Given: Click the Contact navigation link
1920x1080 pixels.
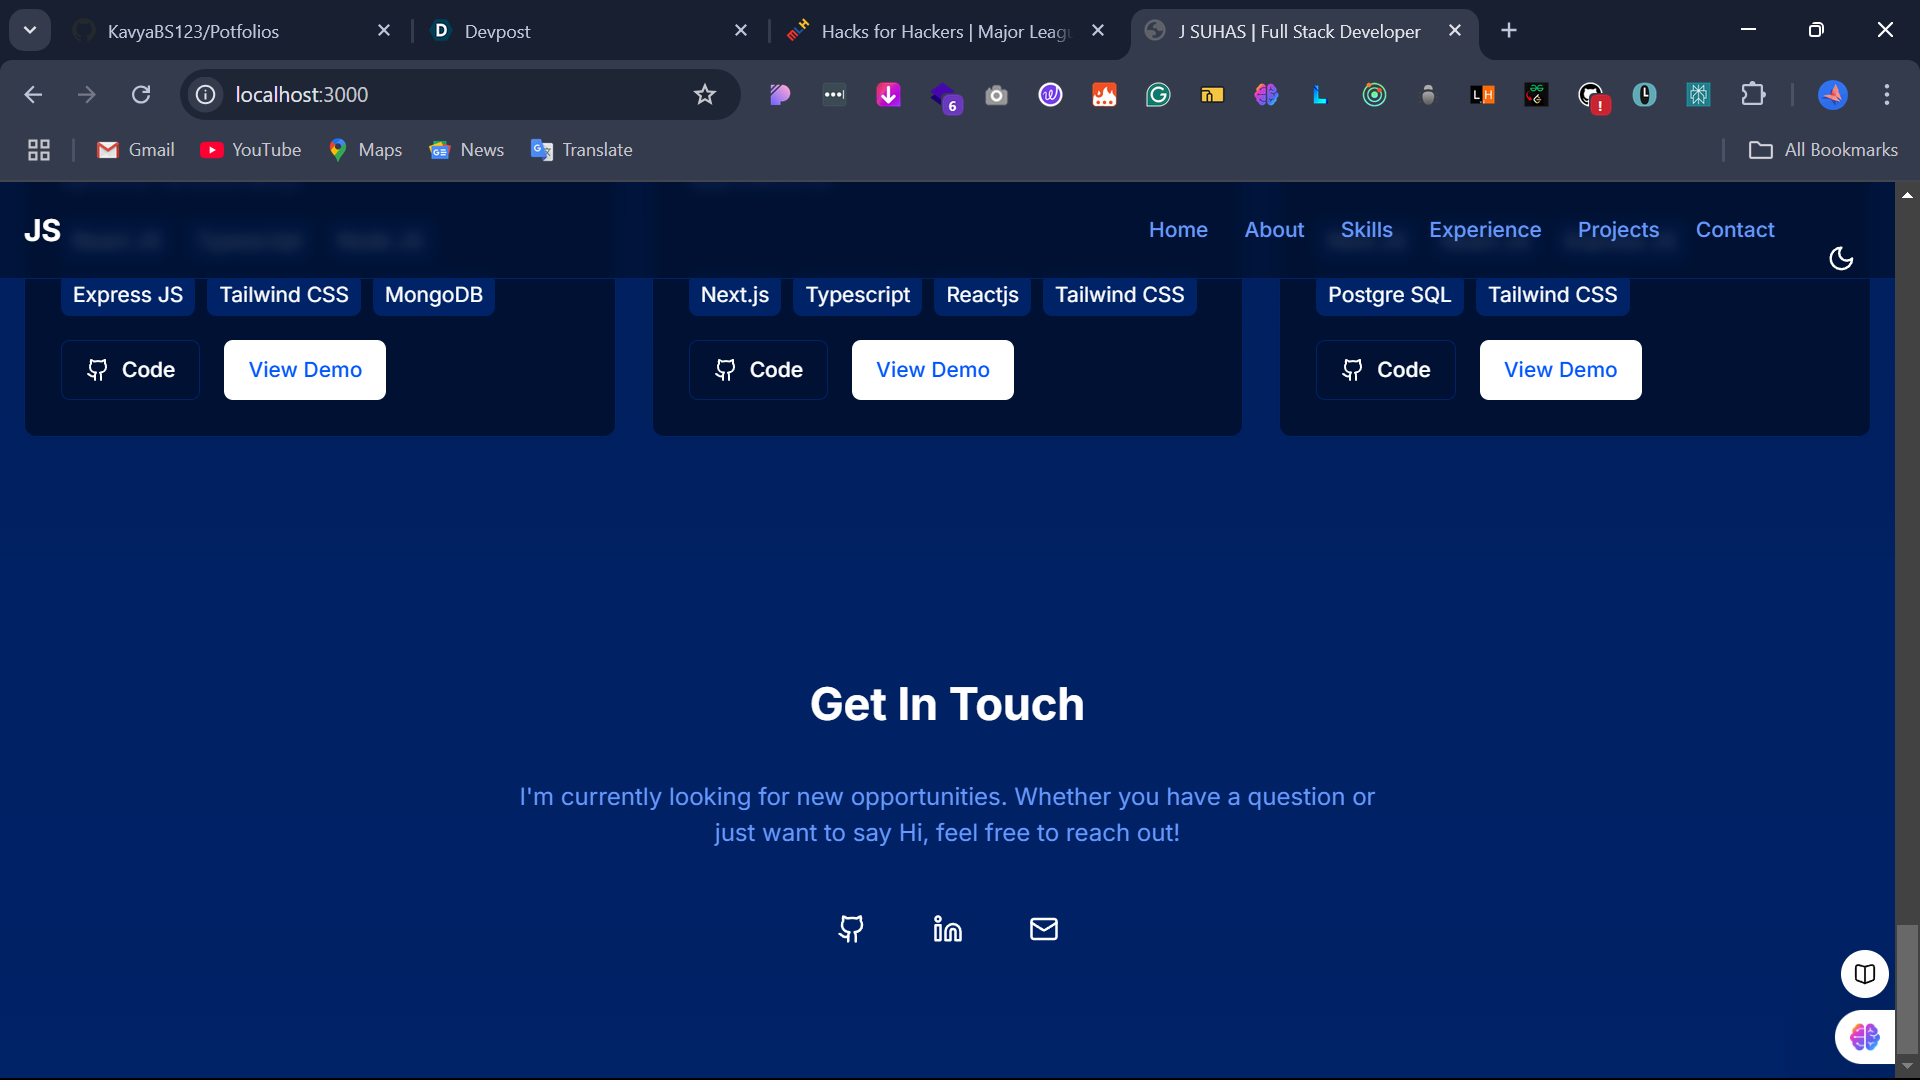Looking at the screenshot, I should [1734, 230].
